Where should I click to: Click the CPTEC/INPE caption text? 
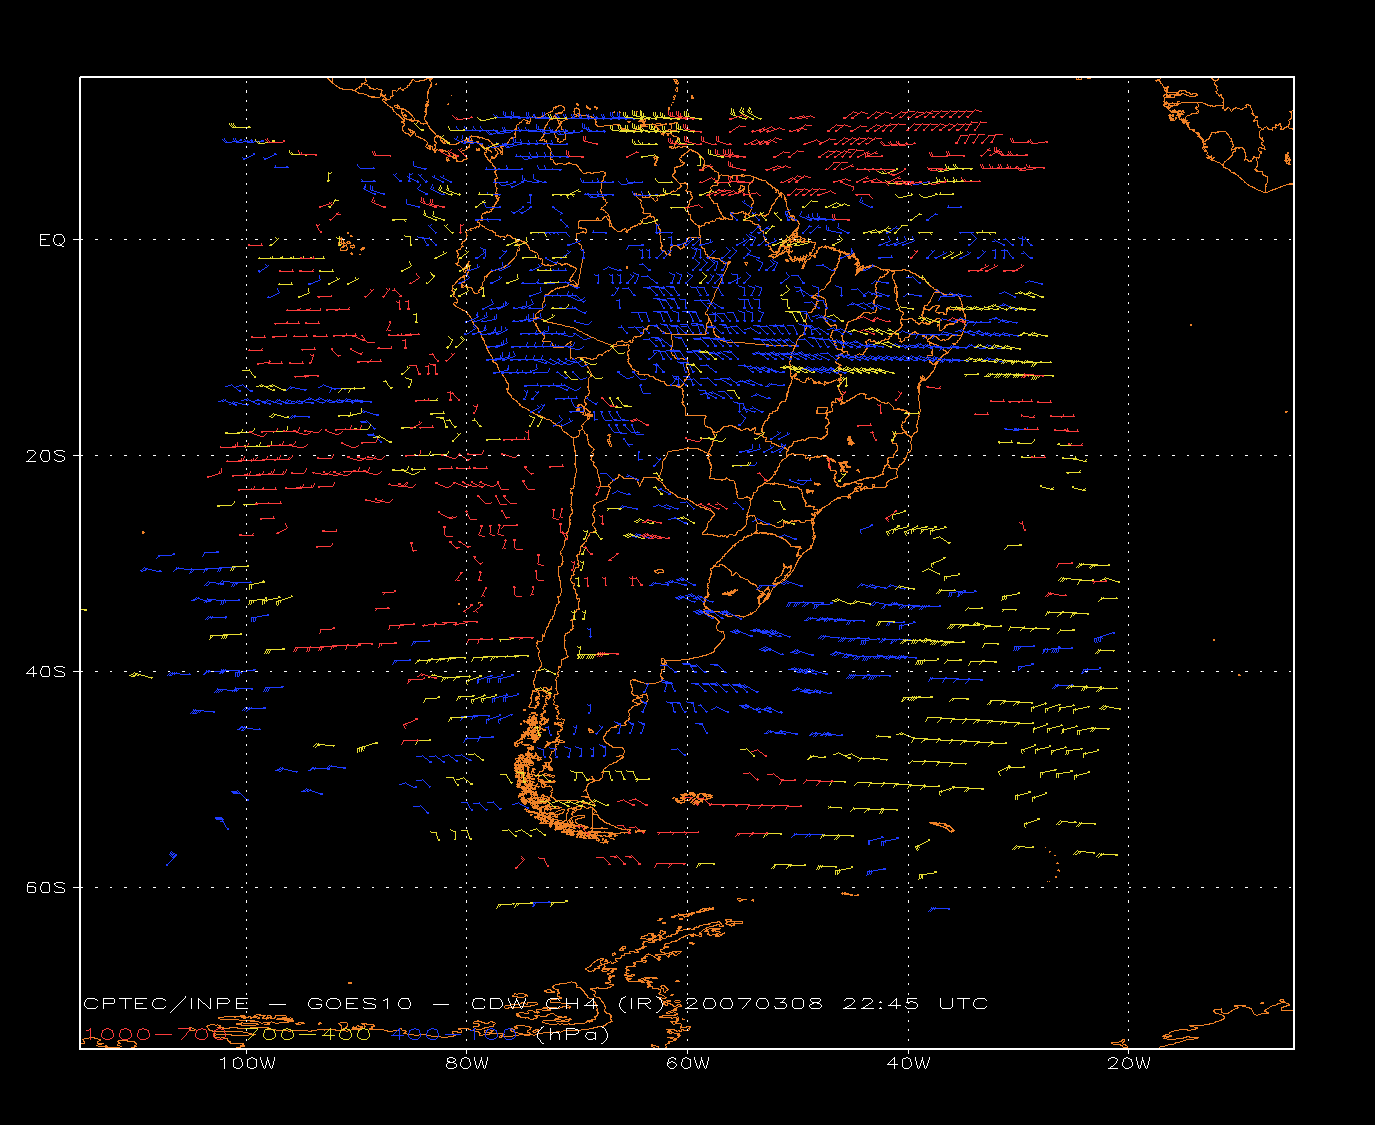point(166,1003)
